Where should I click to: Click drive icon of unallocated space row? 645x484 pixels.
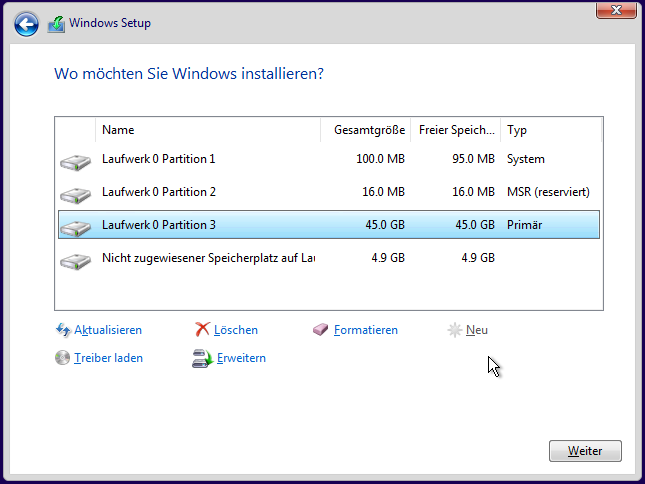pos(75,261)
